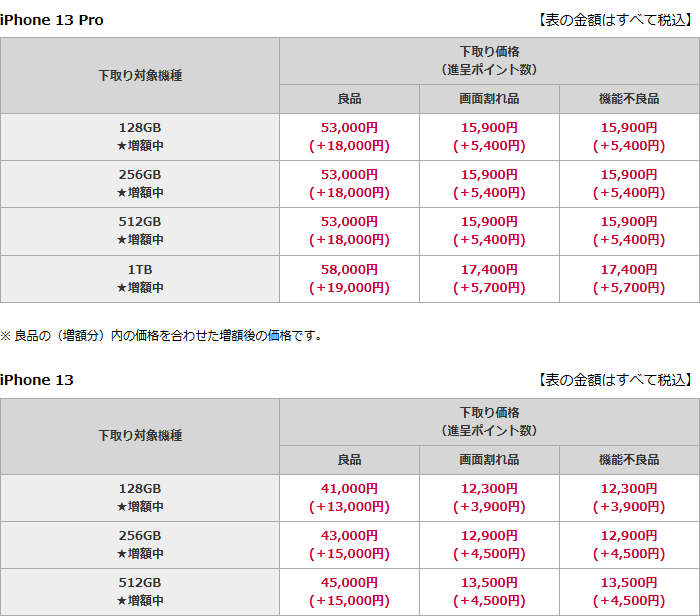Click 13,500円 under 画面割れ品 column
This screenshot has height=616, width=700.
point(489,583)
